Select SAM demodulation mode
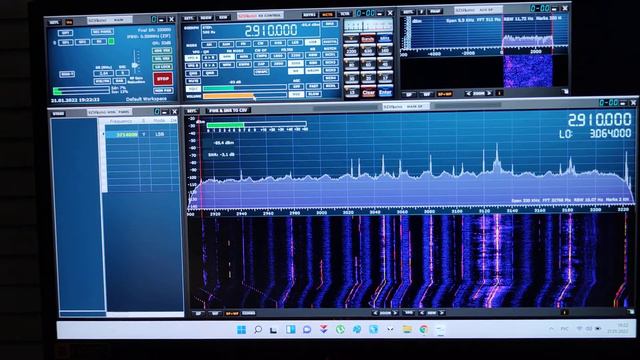 pyautogui.click(x=226, y=43)
